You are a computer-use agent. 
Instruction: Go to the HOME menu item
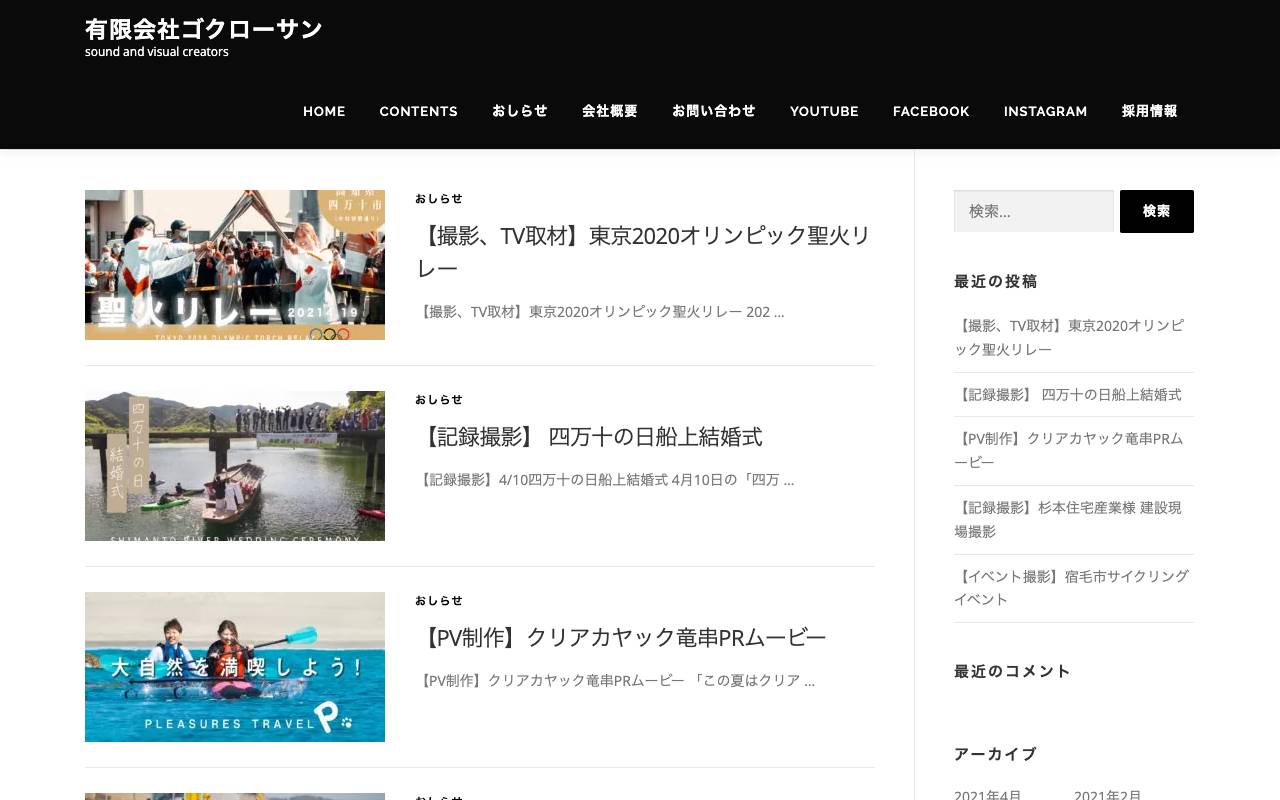324,111
